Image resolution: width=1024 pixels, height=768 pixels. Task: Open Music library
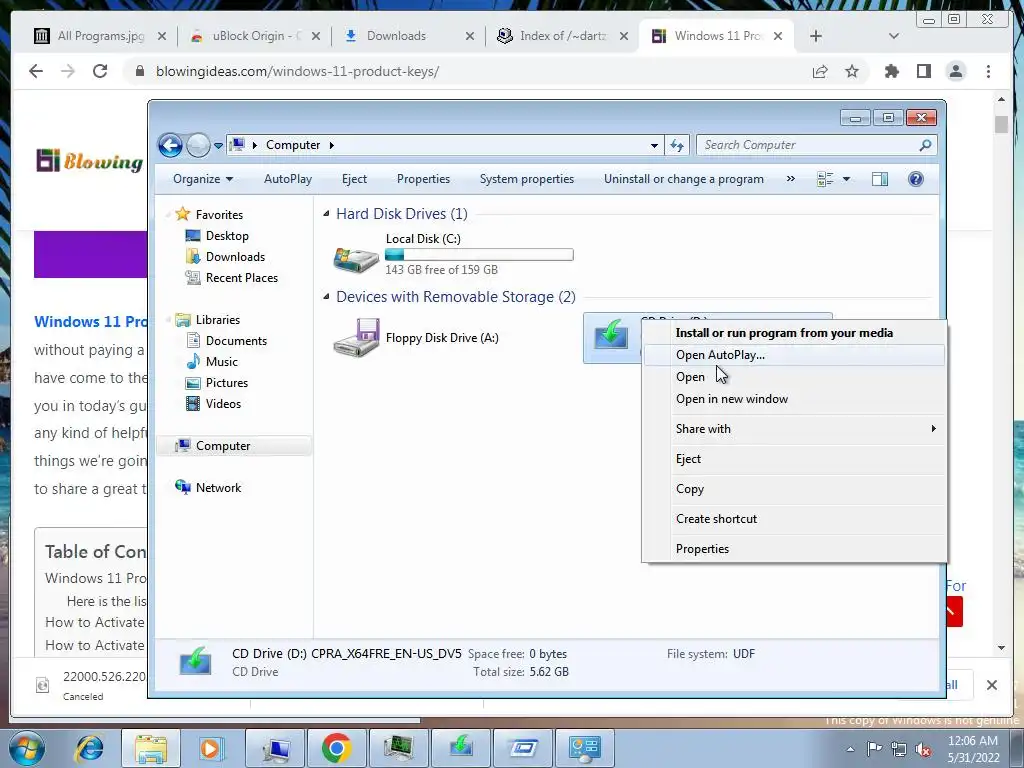click(x=221, y=362)
